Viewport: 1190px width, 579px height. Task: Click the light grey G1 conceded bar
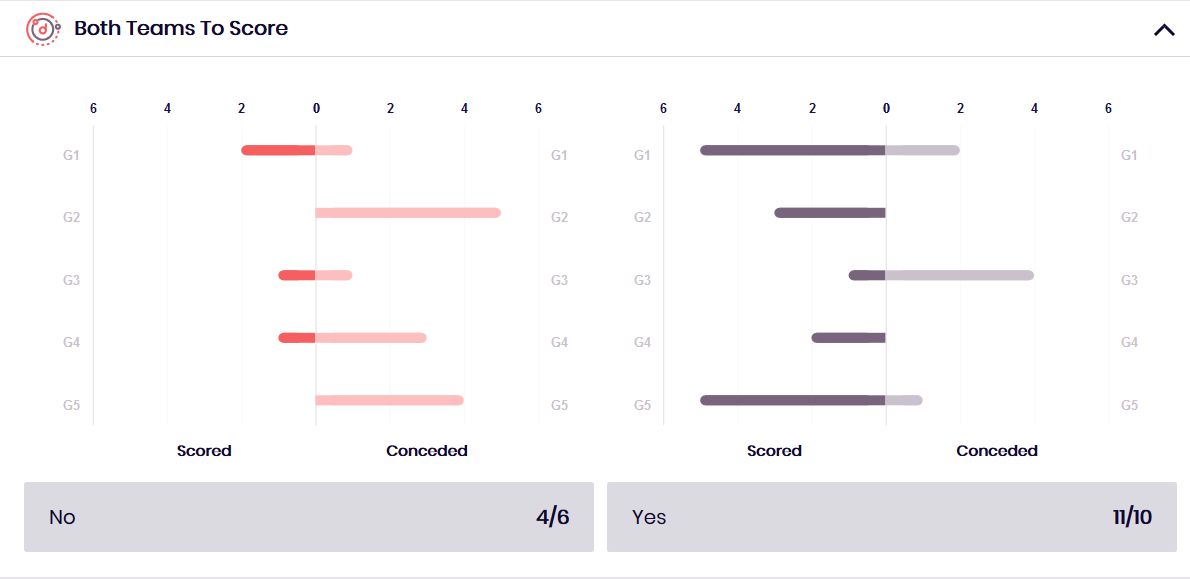pos(923,150)
